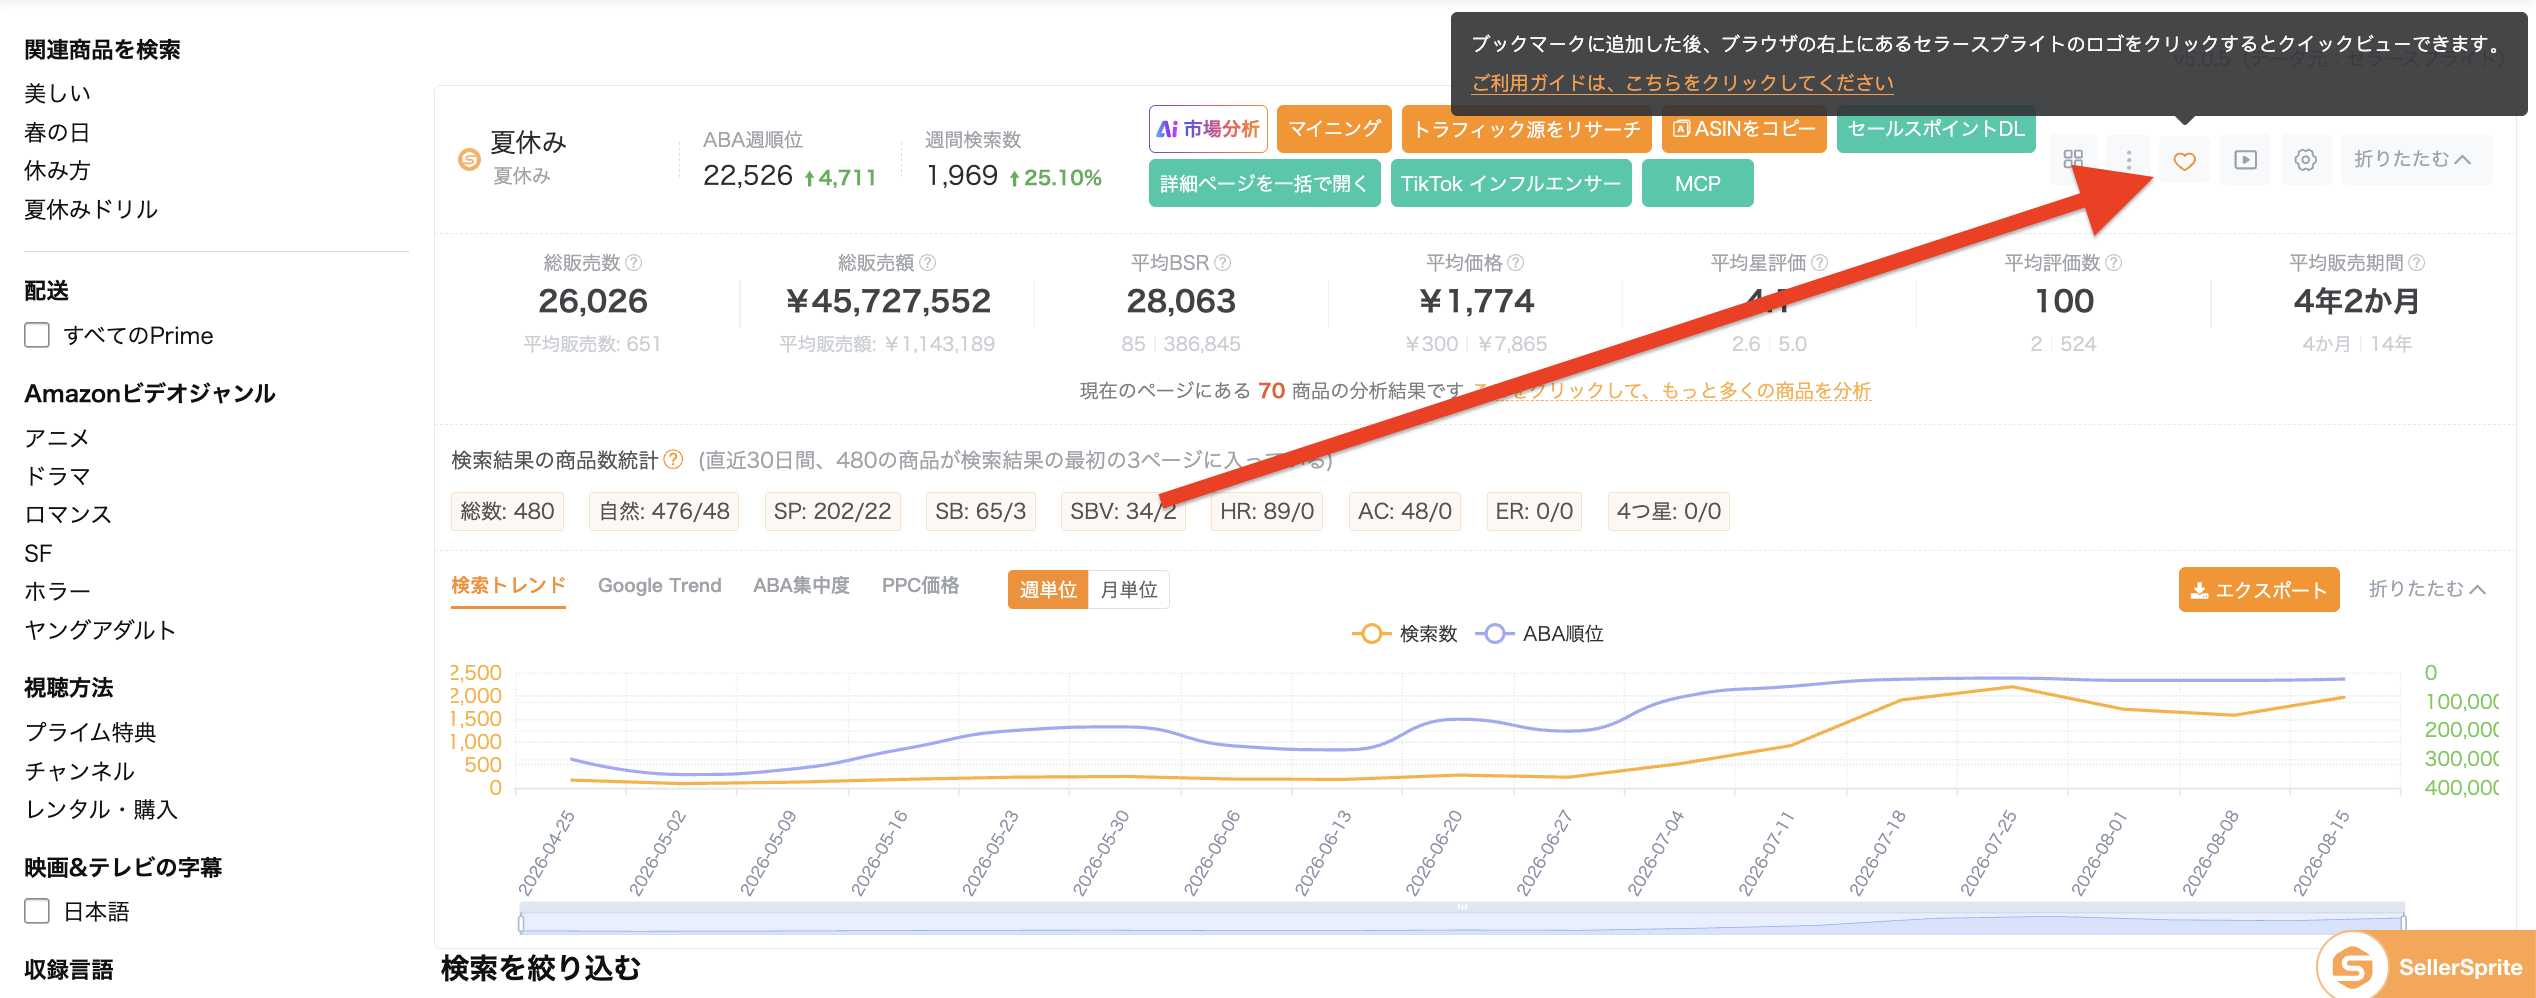
Task: Collapse the trend chart with 折りたたむ
Action: pyautogui.click(x=2427, y=590)
